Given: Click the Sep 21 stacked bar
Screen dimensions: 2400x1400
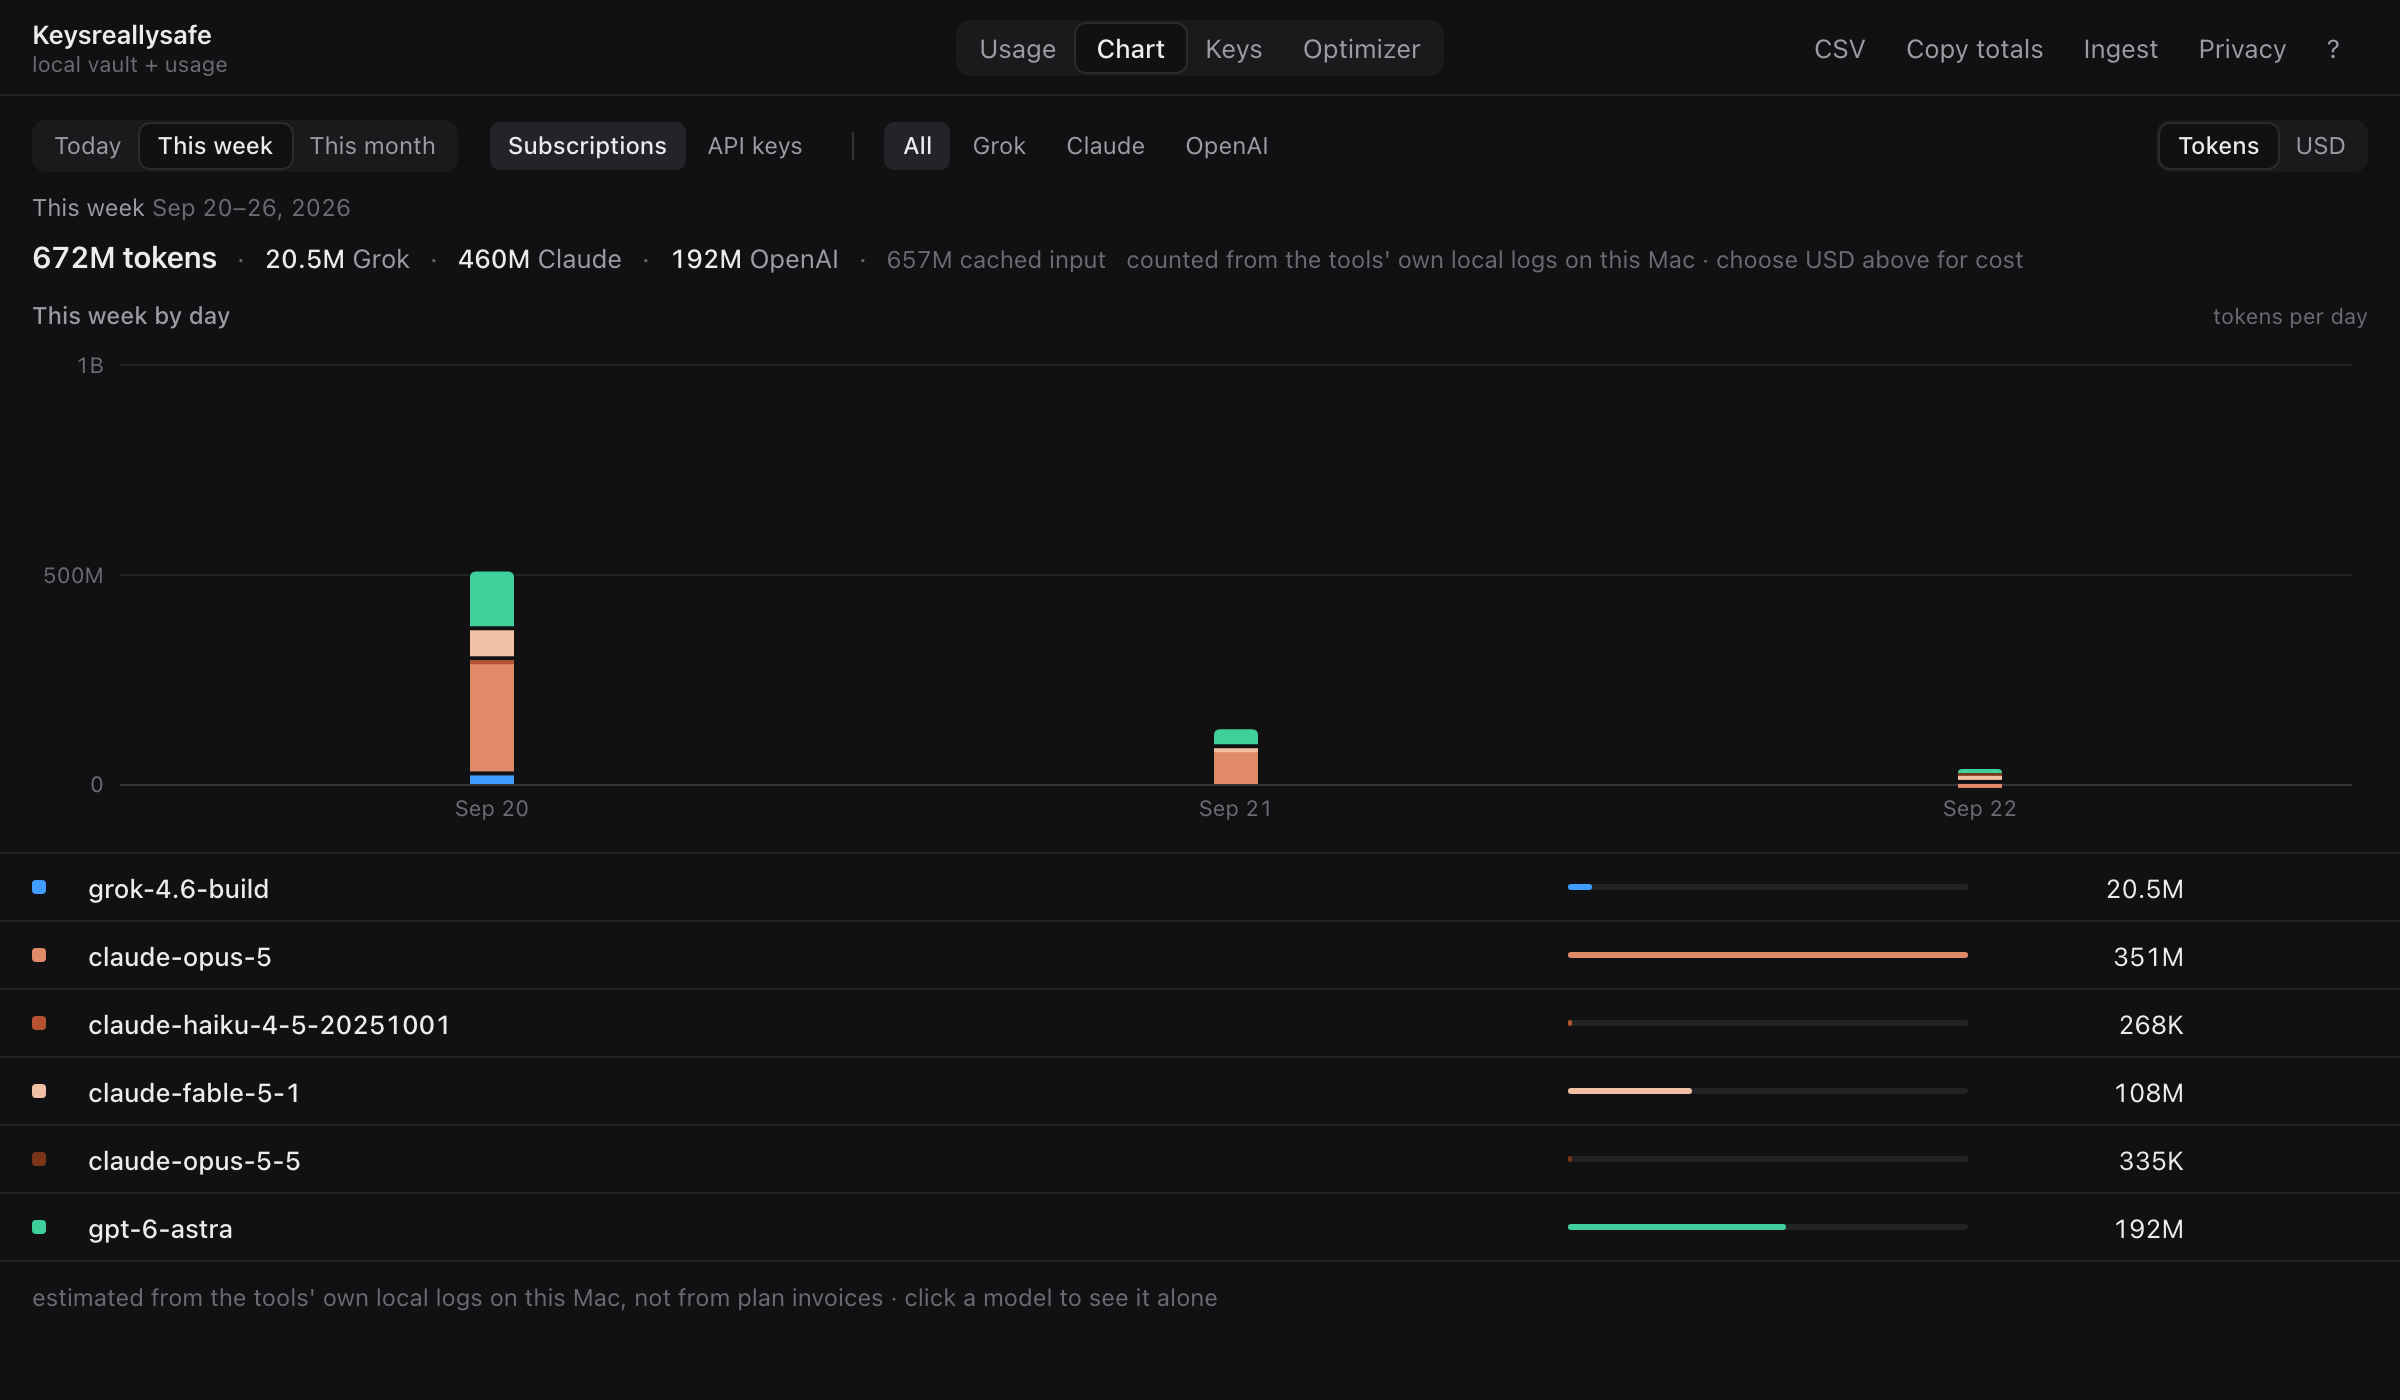Looking at the screenshot, I should pyautogui.click(x=1236, y=757).
